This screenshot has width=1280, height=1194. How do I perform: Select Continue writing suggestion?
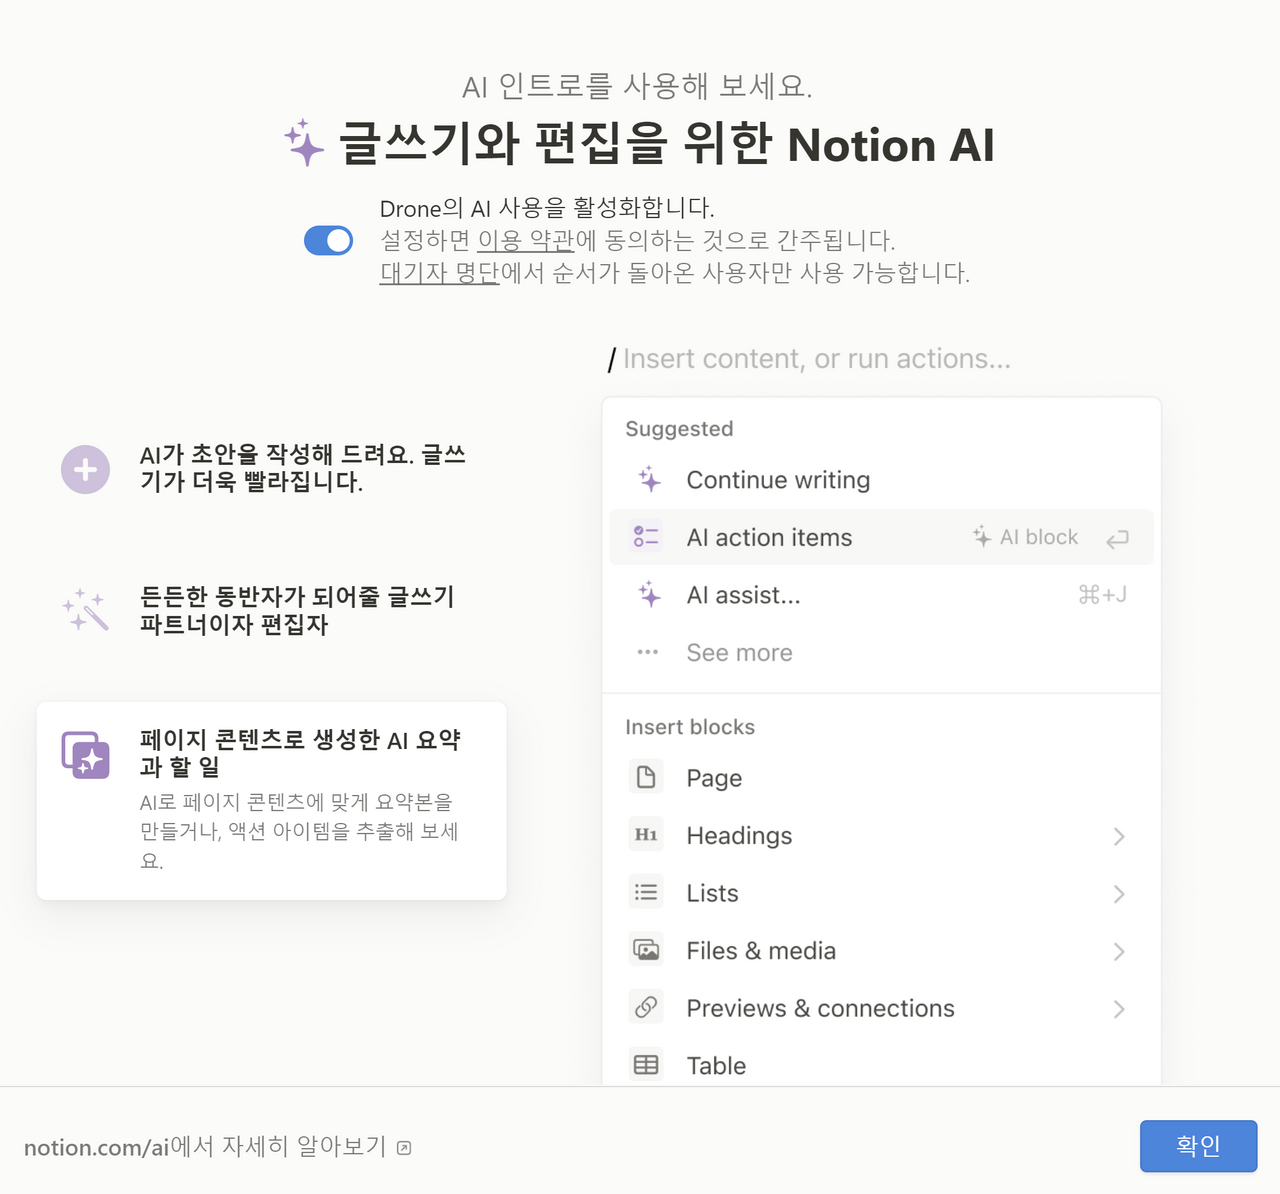click(x=881, y=480)
